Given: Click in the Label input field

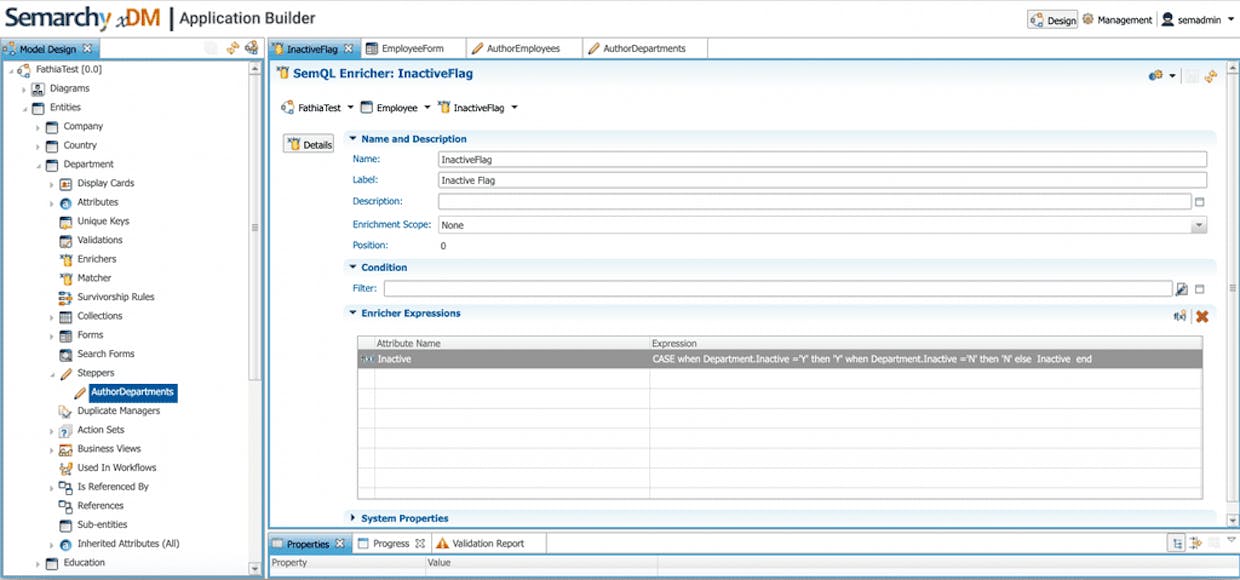Looking at the screenshot, I should [x=822, y=181].
